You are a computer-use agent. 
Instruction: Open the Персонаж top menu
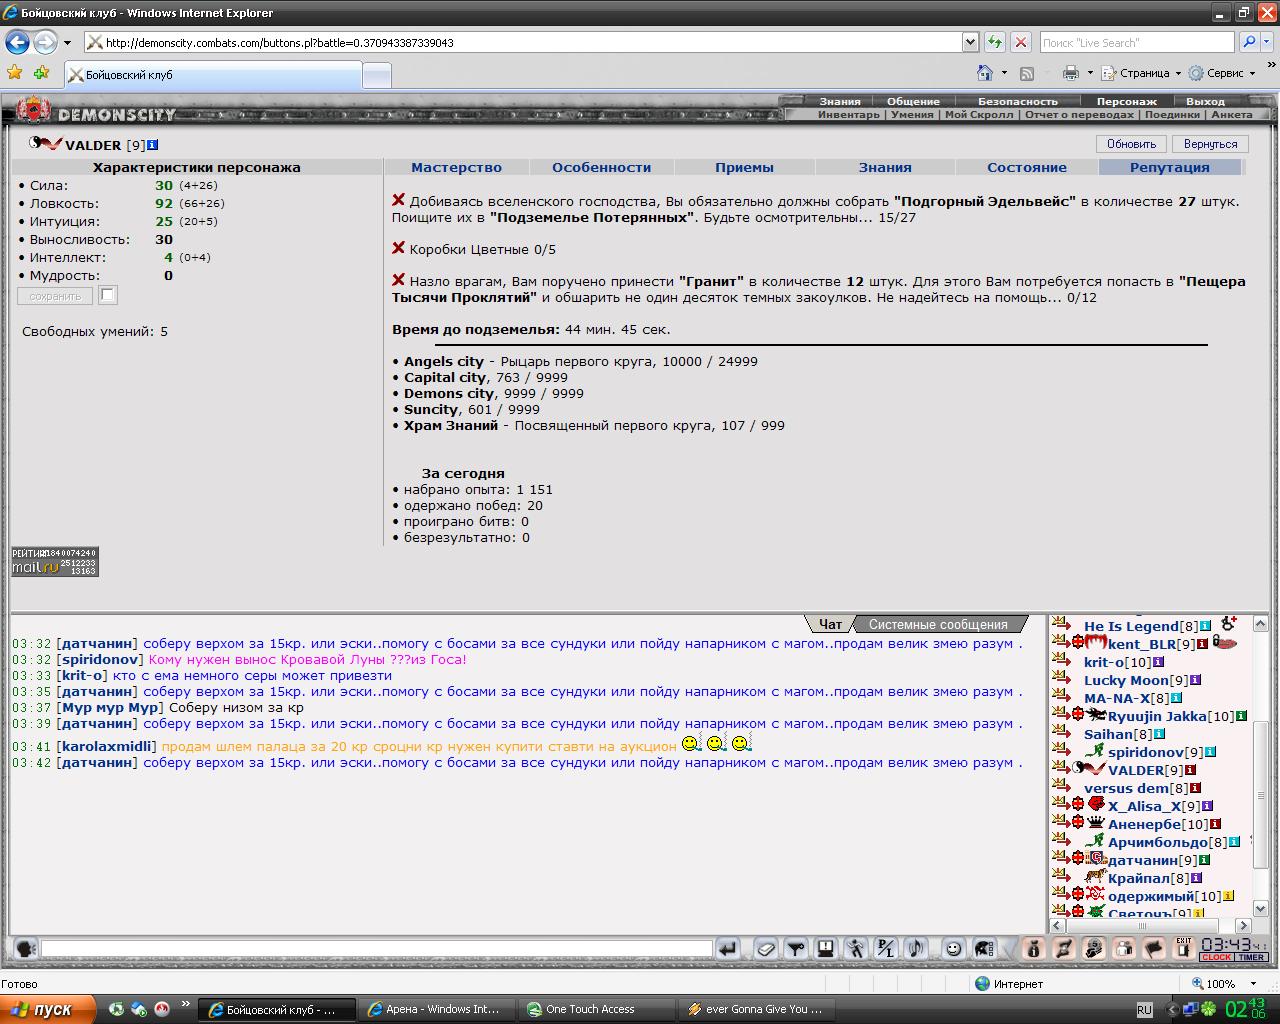click(x=1126, y=101)
